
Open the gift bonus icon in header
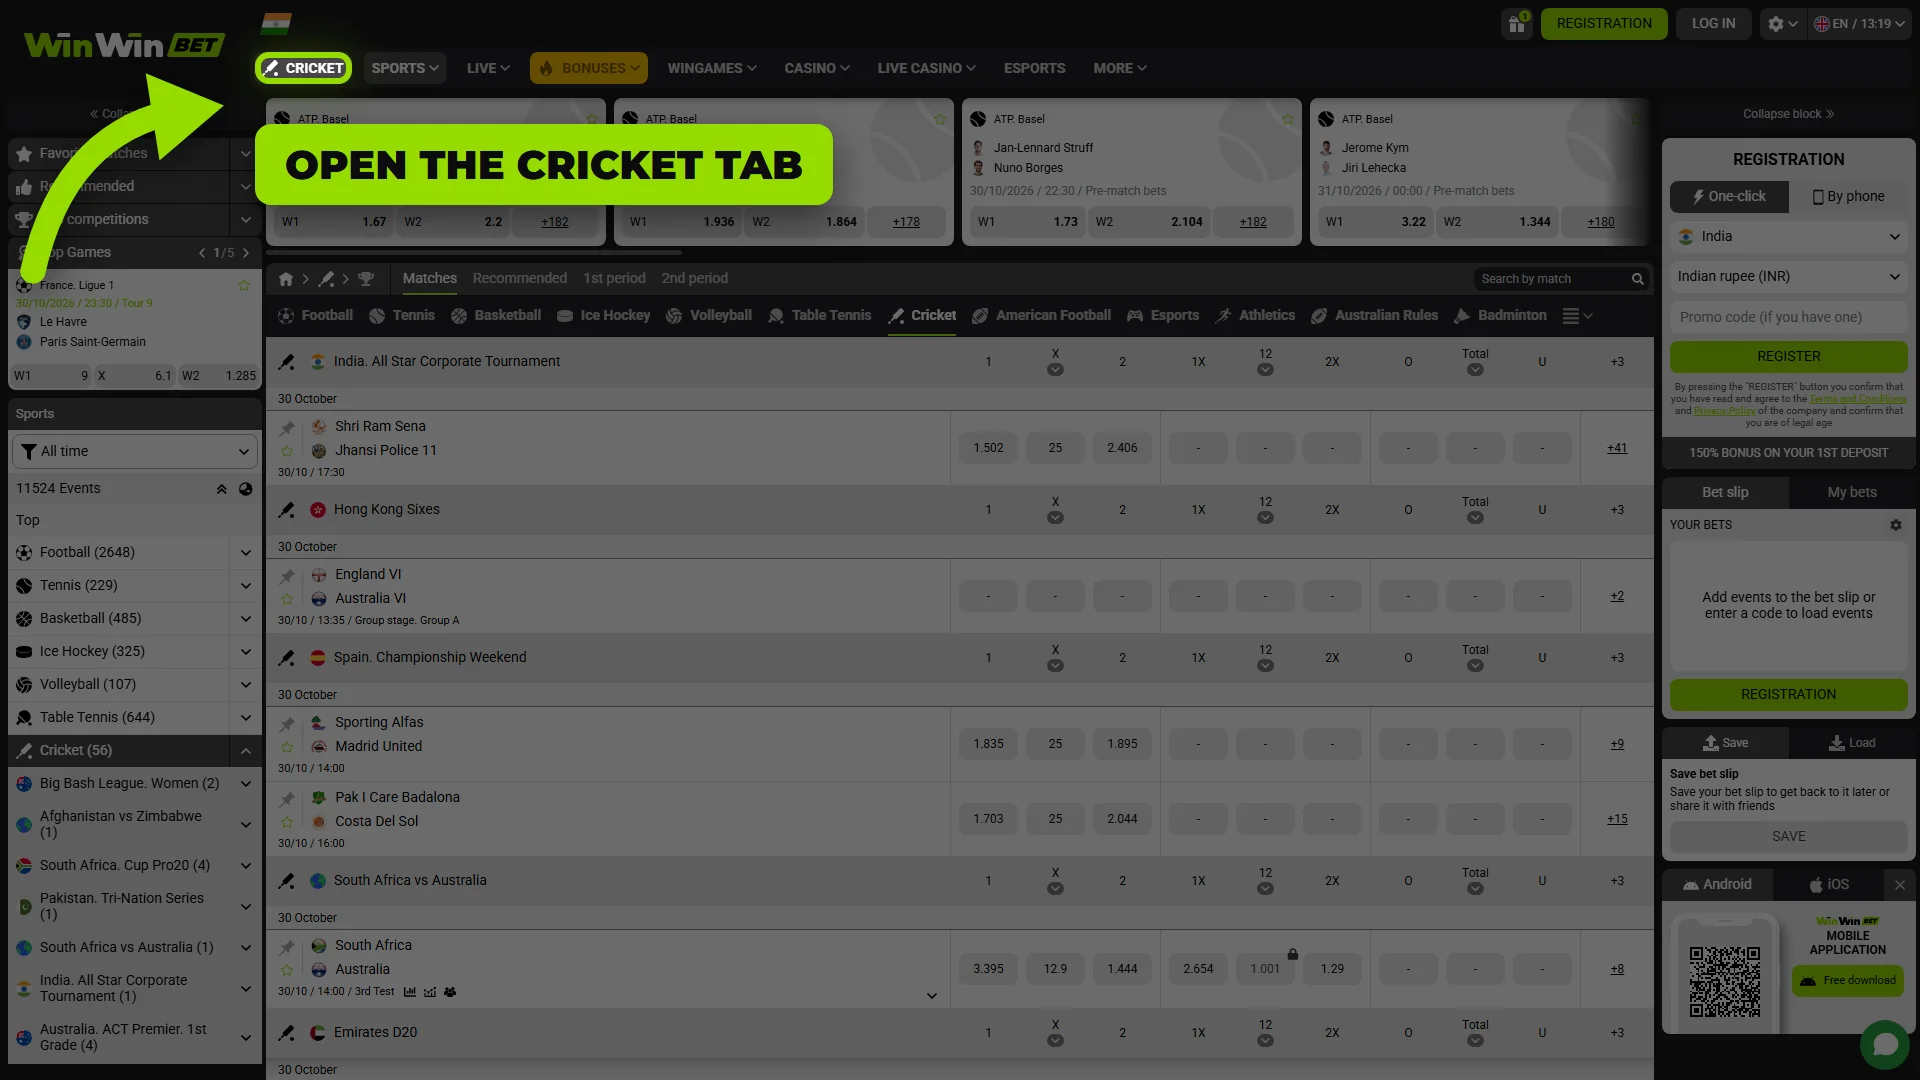(1517, 24)
